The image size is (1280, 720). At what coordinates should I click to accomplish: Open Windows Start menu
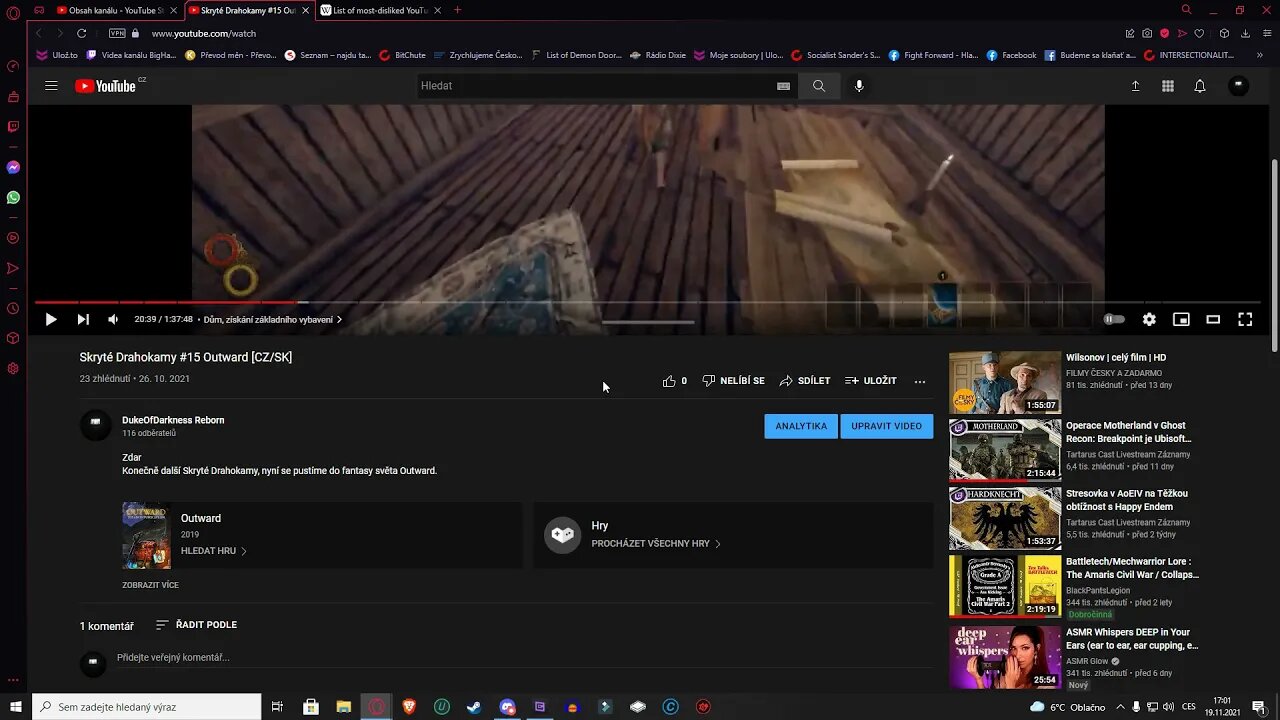(14, 707)
